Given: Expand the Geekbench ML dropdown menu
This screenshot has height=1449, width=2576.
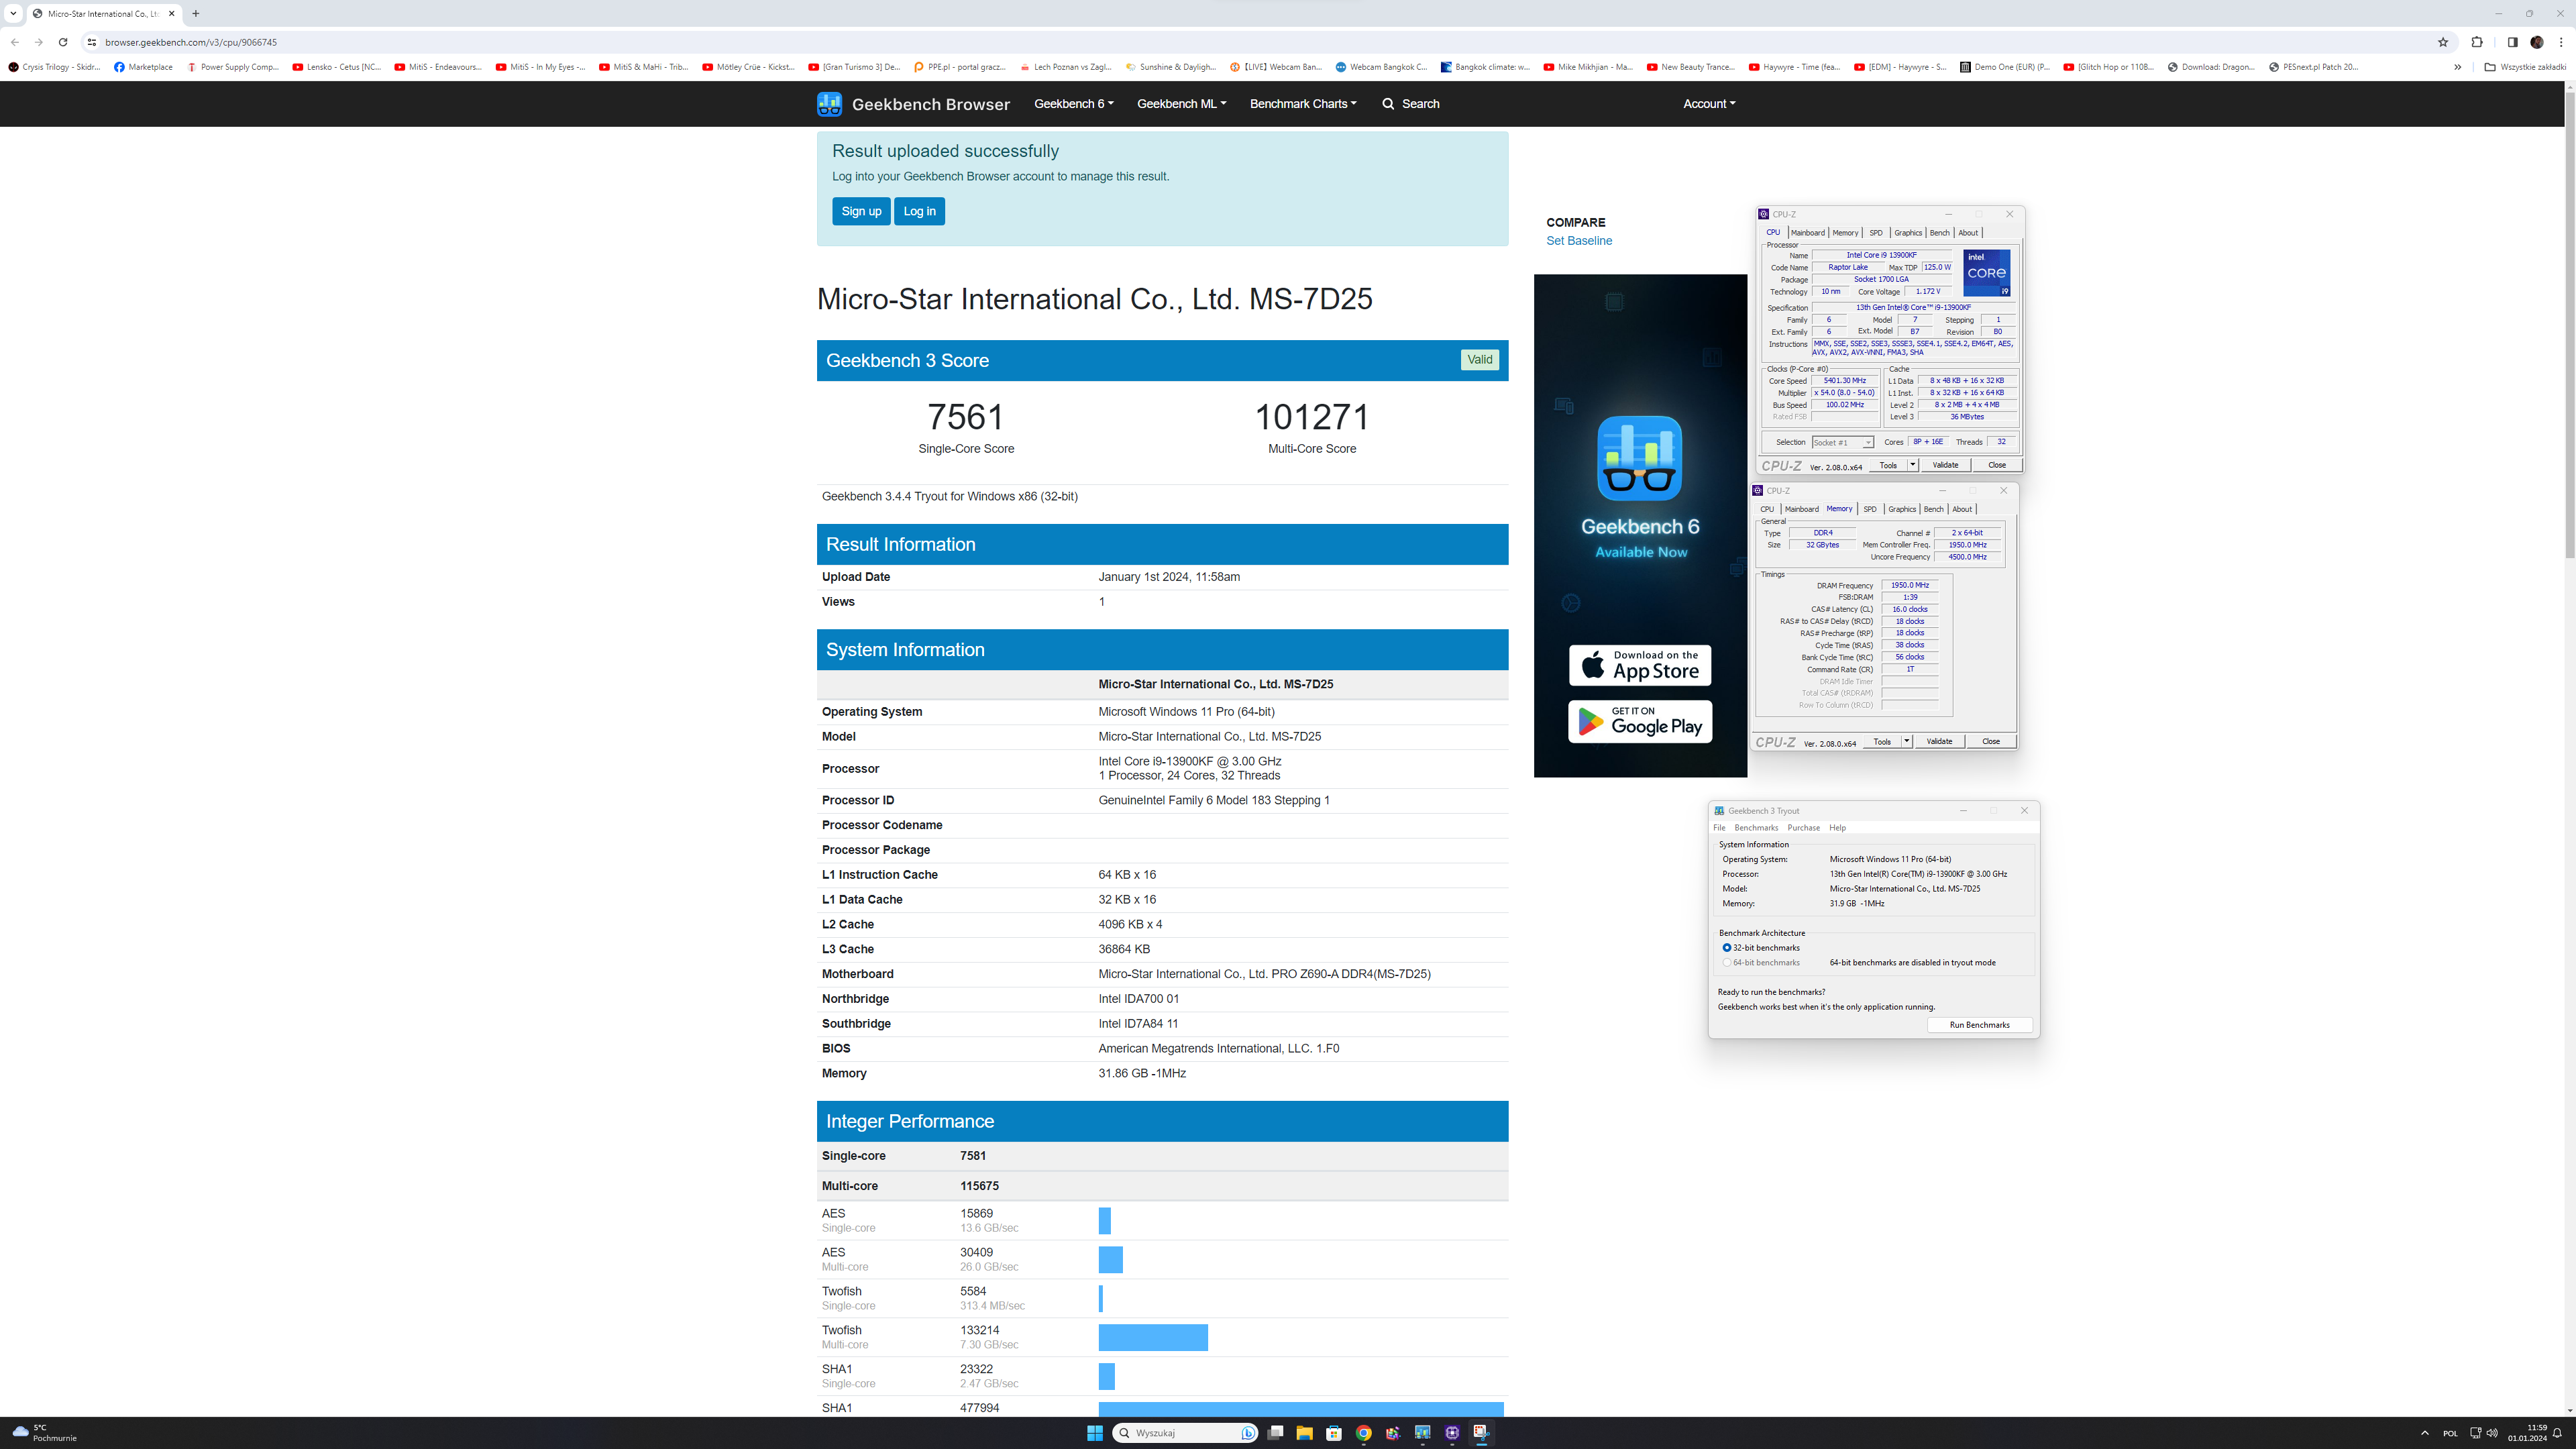Looking at the screenshot, I should tap(1181, 104).
